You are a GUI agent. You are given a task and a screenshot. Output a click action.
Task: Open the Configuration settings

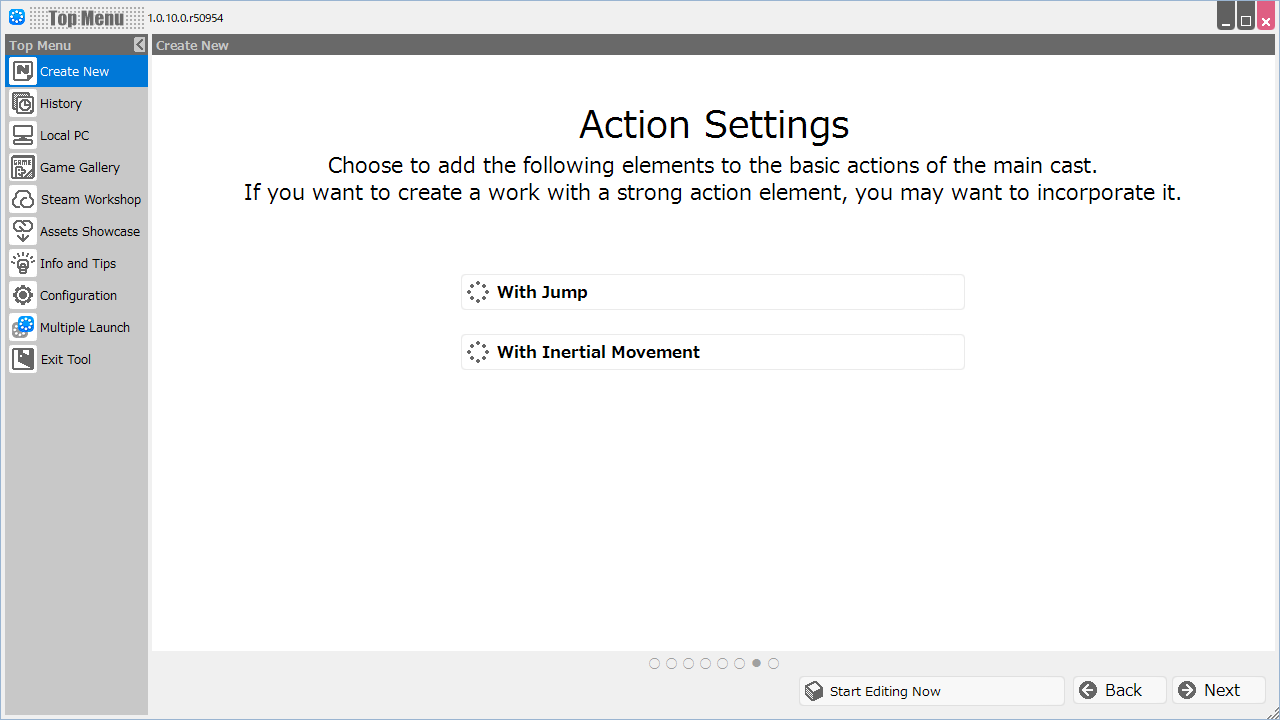pyautogui.click(x=77, y=295)
